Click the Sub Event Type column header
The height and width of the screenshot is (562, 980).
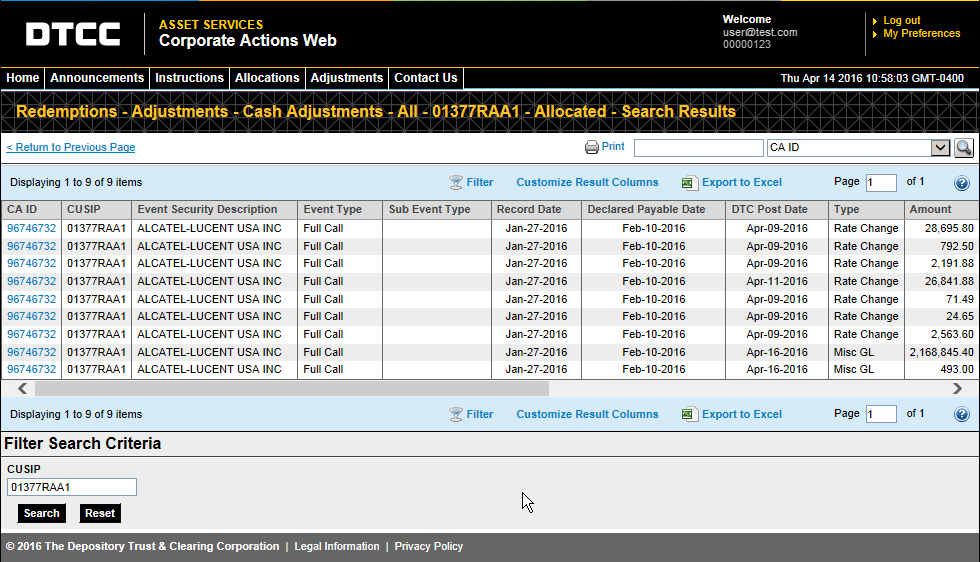tap(437, 209)
